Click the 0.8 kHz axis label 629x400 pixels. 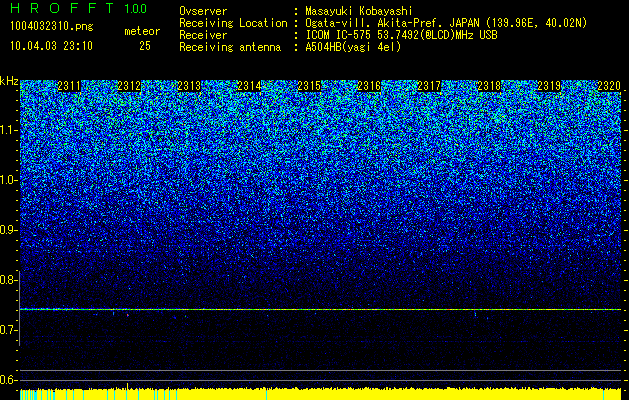(x=8, y=280)
